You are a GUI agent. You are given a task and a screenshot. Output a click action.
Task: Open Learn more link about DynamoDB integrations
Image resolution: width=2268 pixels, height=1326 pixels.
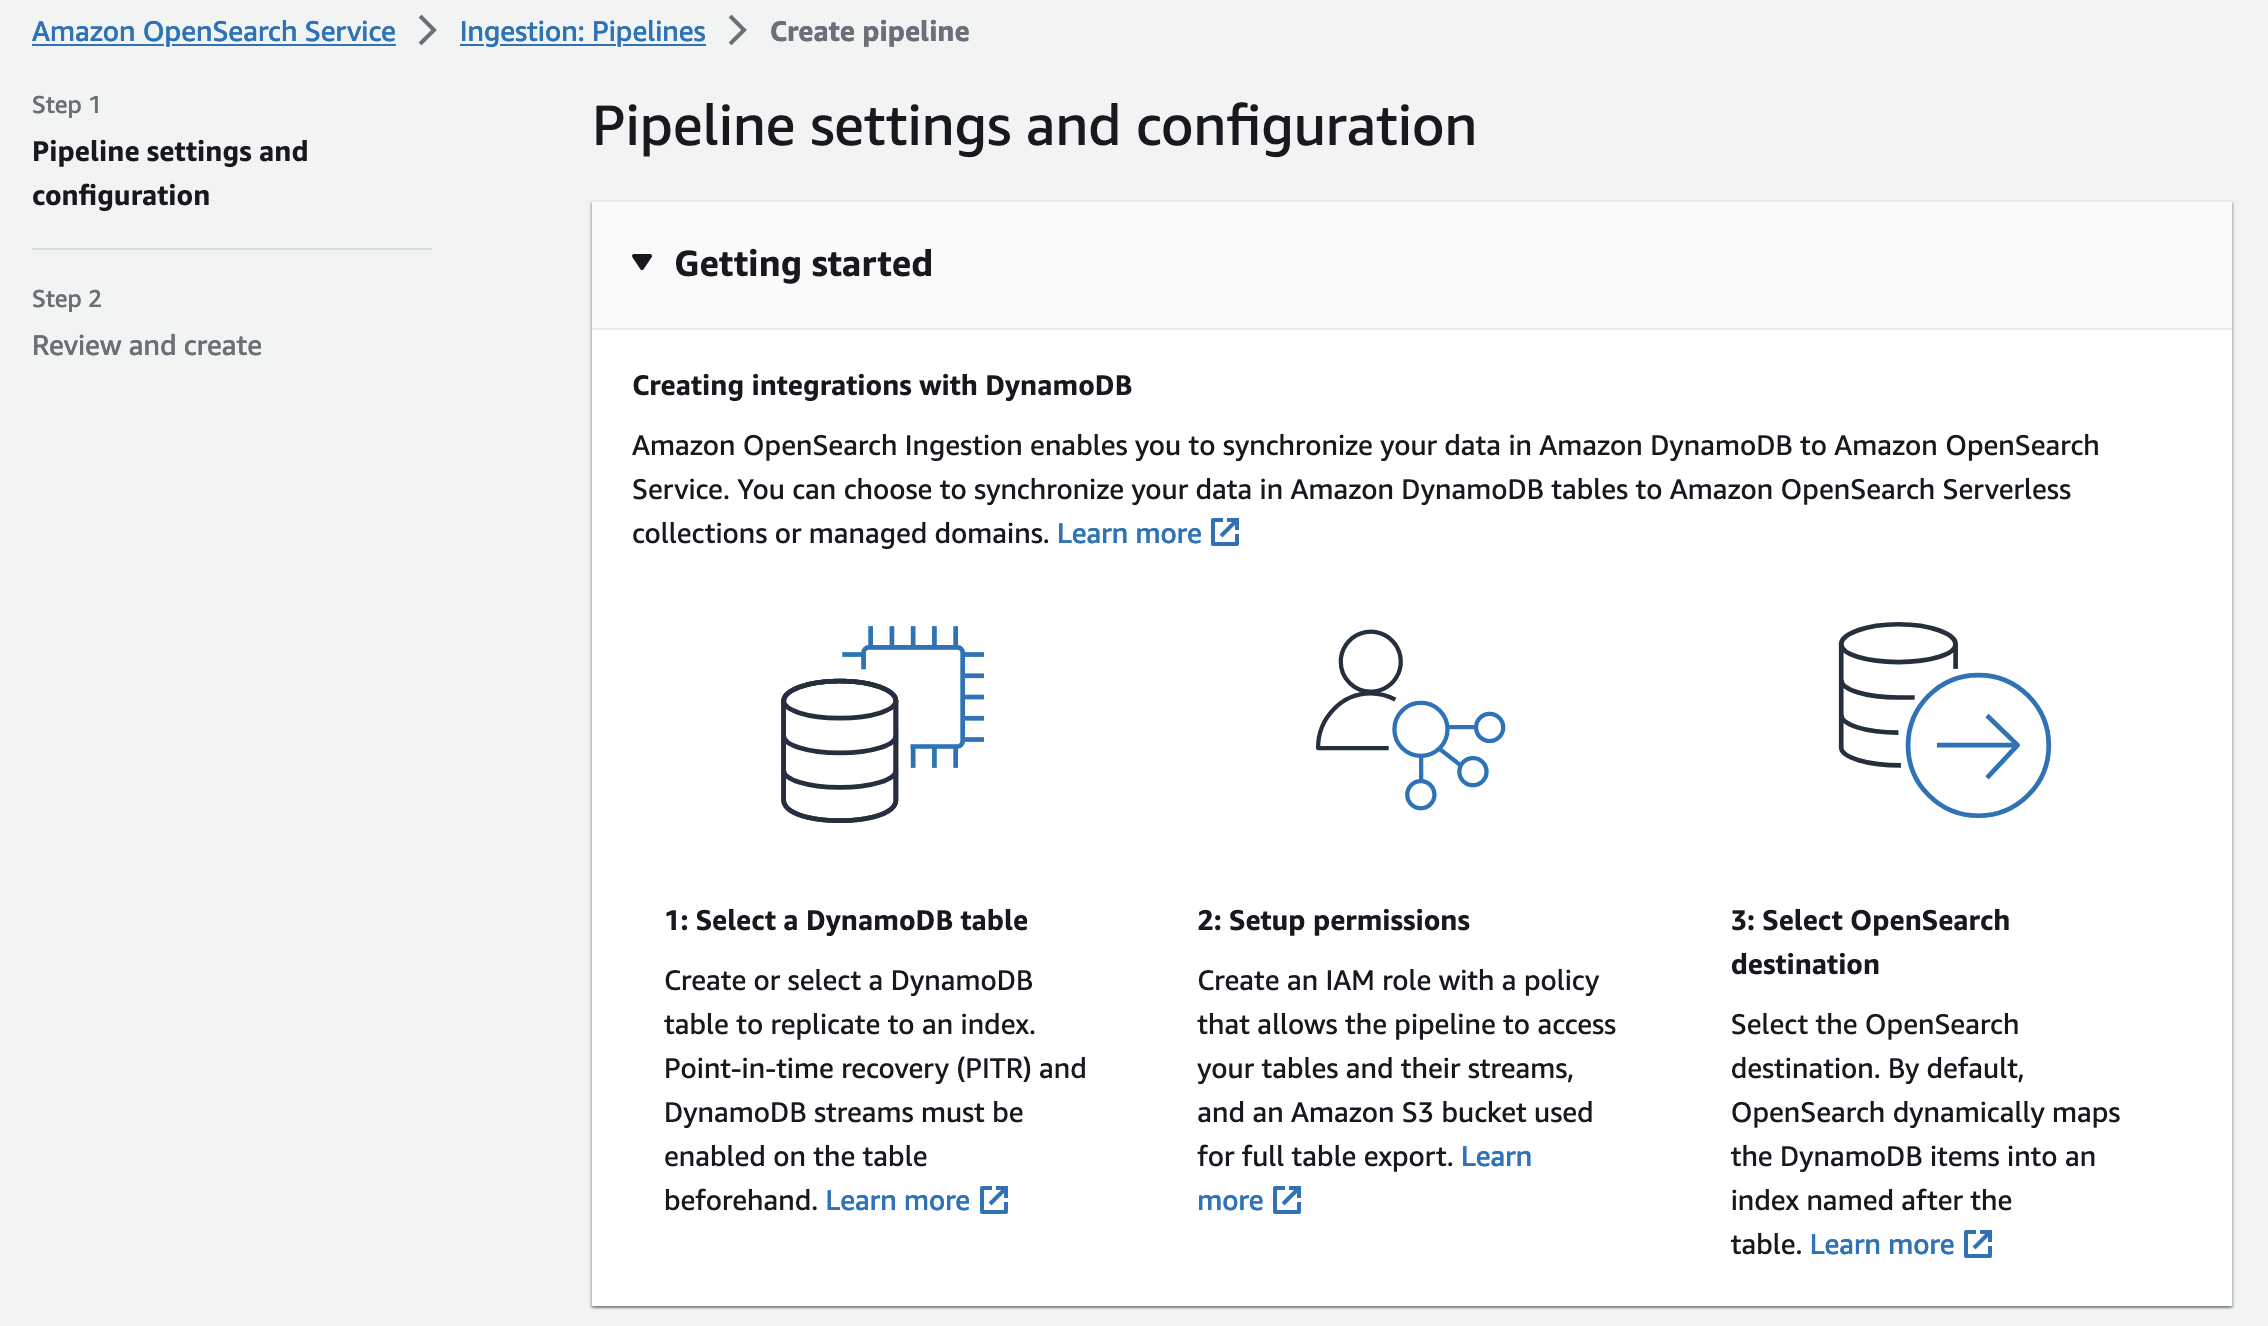tap(1129, 533)
